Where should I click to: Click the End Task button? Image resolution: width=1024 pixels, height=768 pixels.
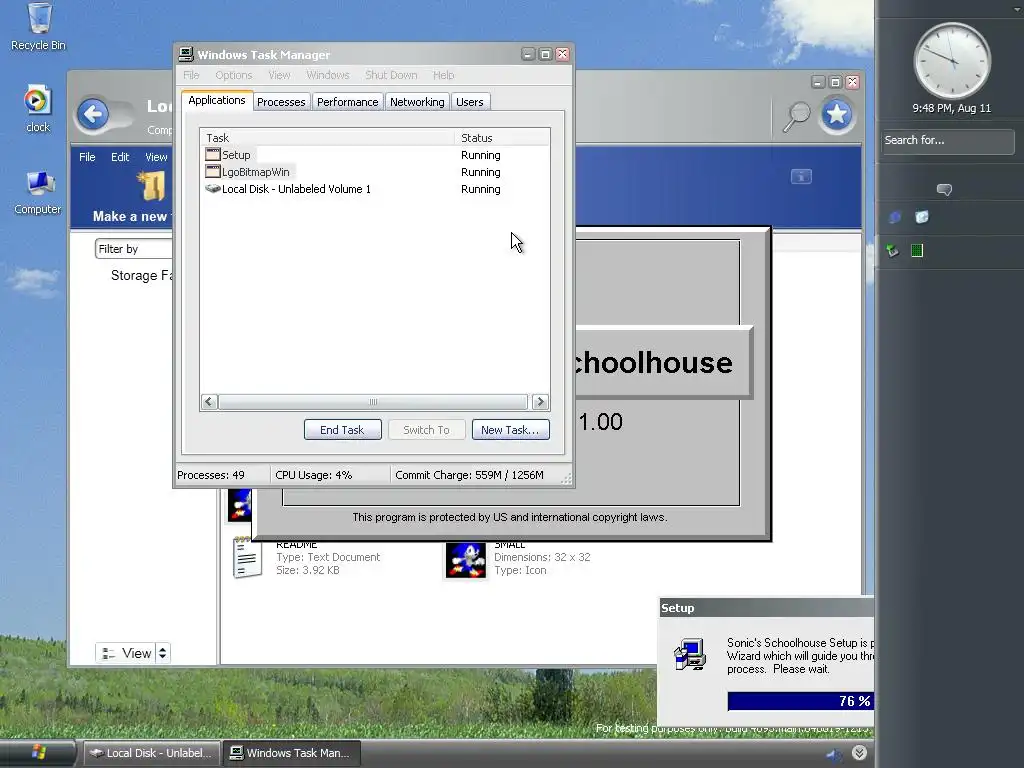[x=343, y=430]
